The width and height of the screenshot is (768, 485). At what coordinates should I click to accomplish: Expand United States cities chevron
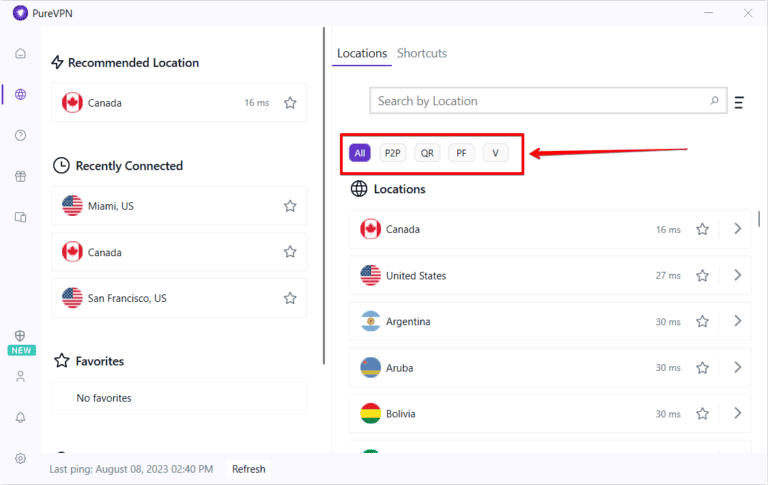click(x=738, y=275)
